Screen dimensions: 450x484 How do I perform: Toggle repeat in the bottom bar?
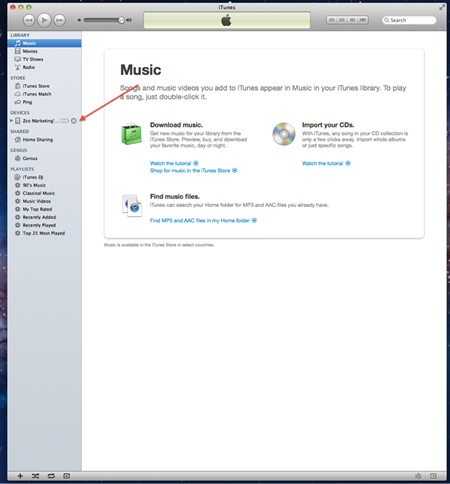(51, 476)
